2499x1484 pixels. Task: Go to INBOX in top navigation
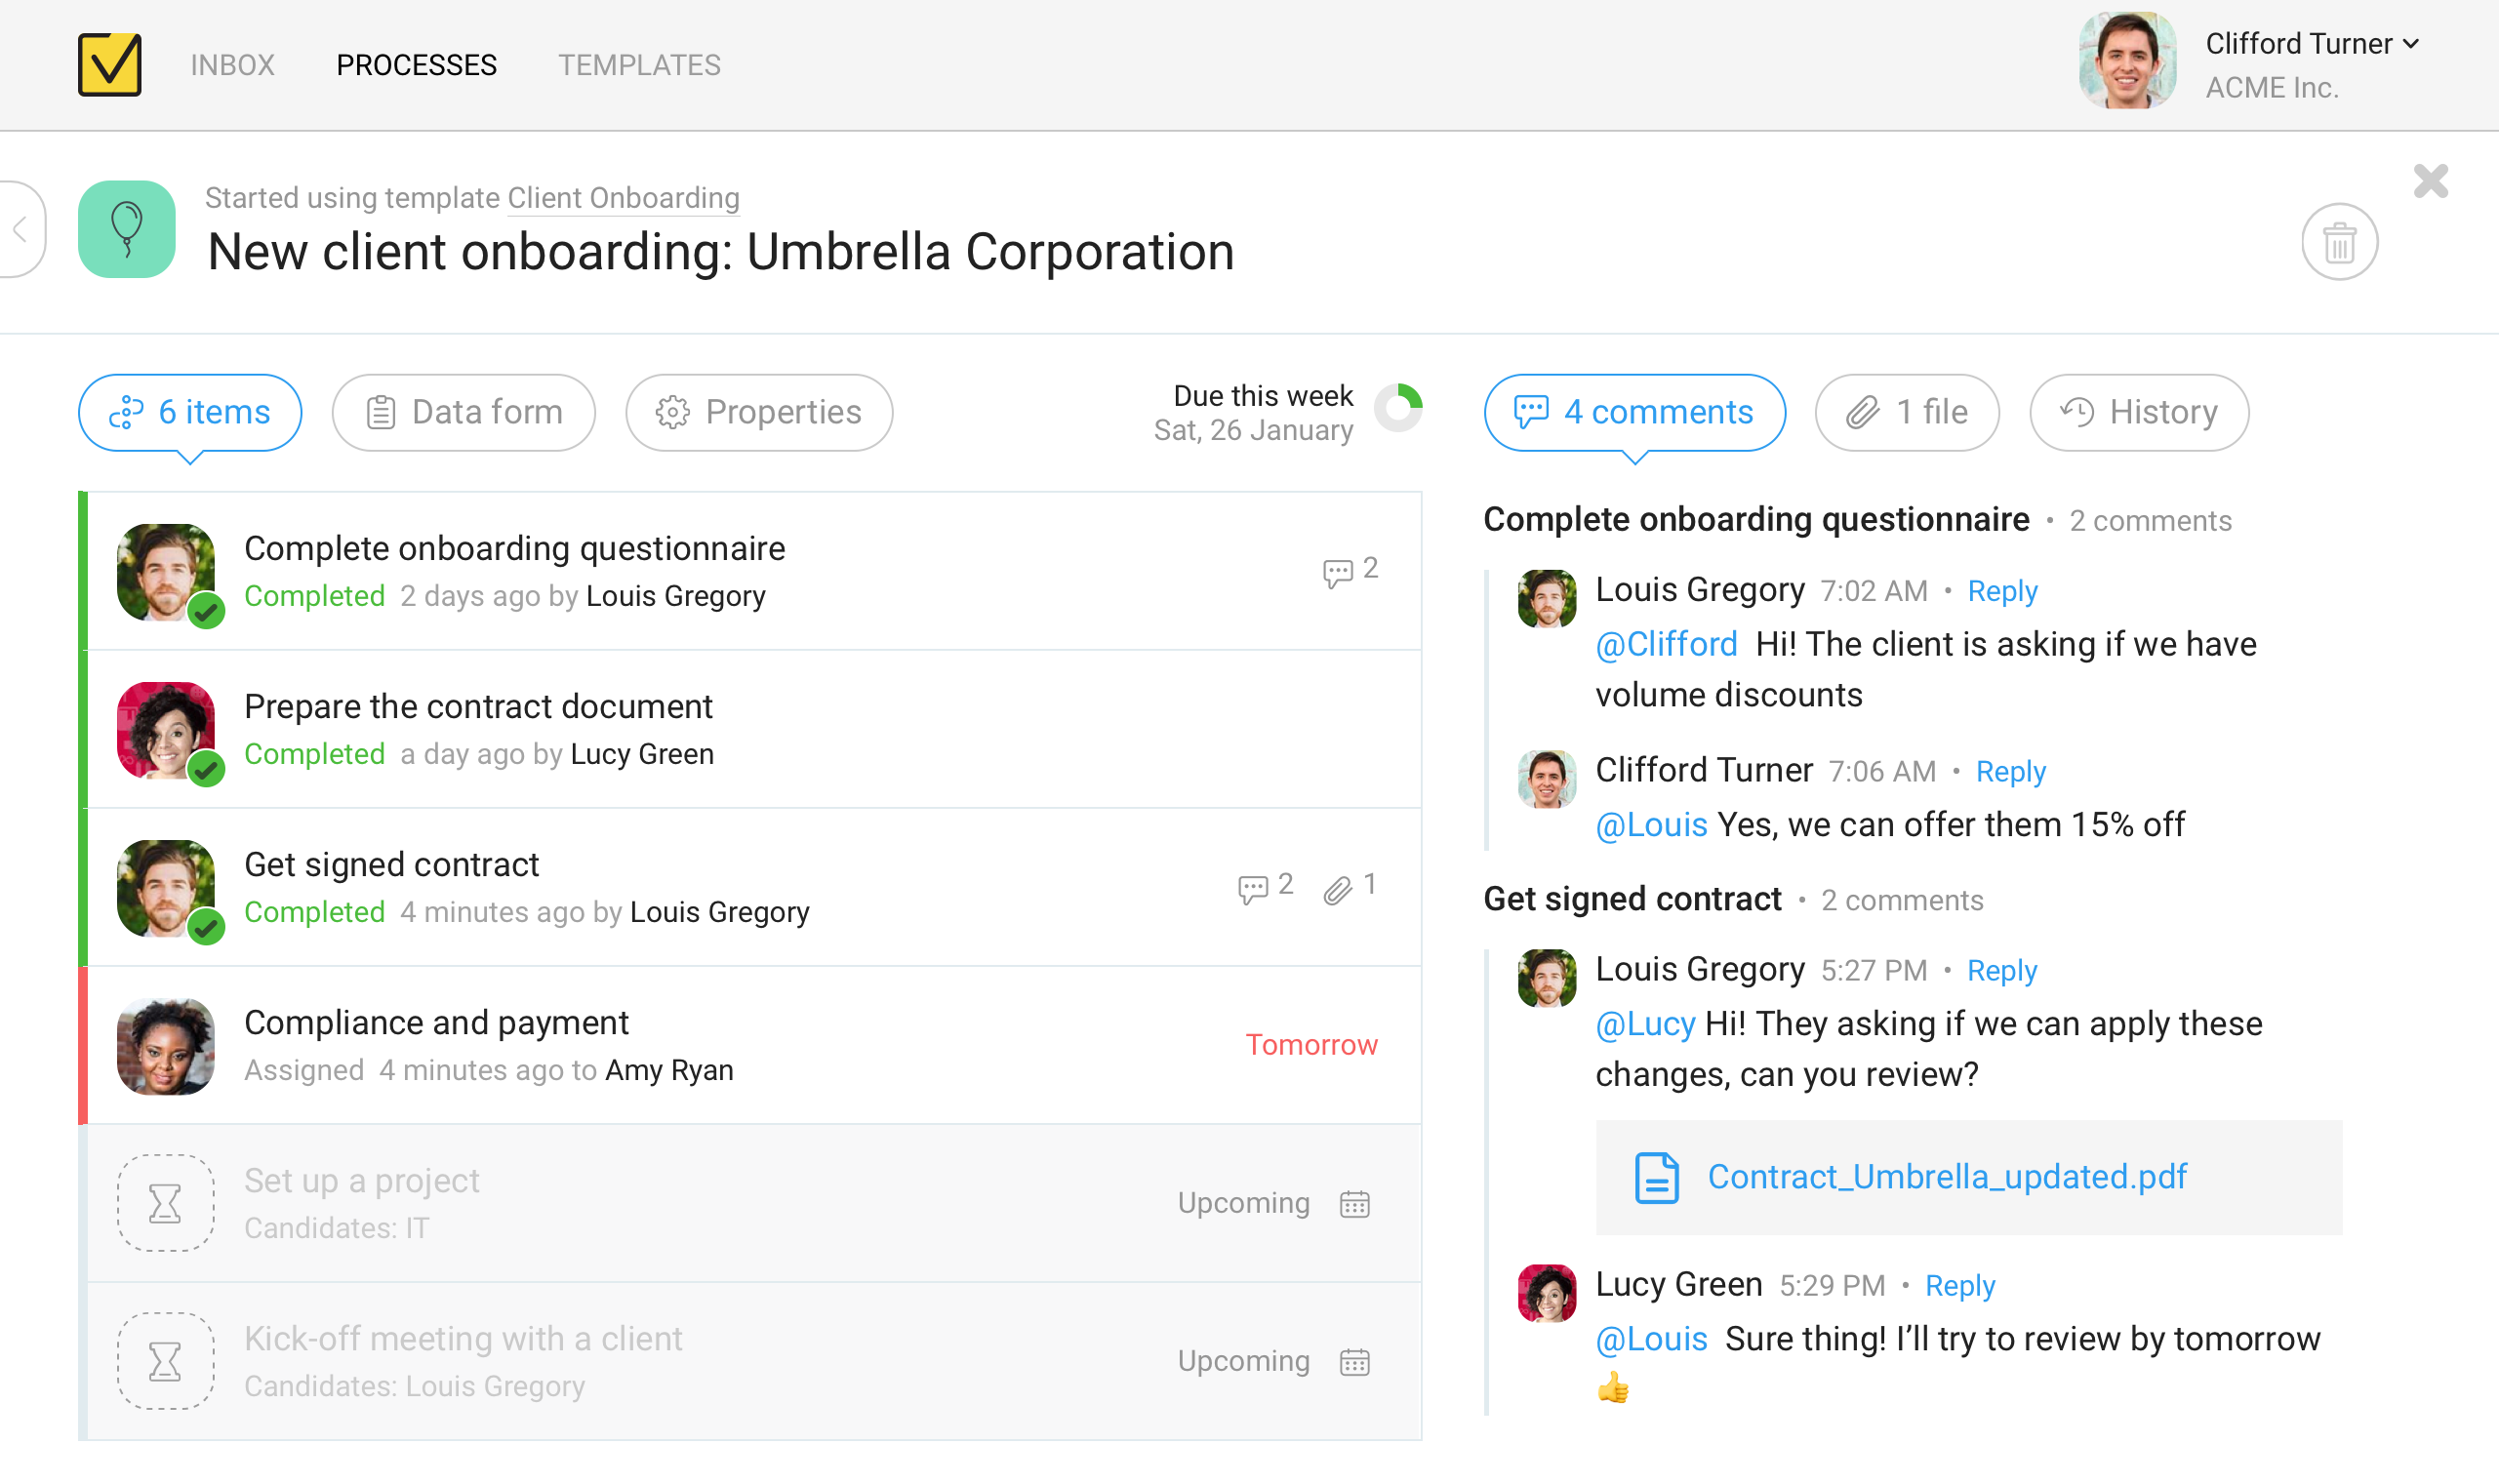tap(232, 65)
